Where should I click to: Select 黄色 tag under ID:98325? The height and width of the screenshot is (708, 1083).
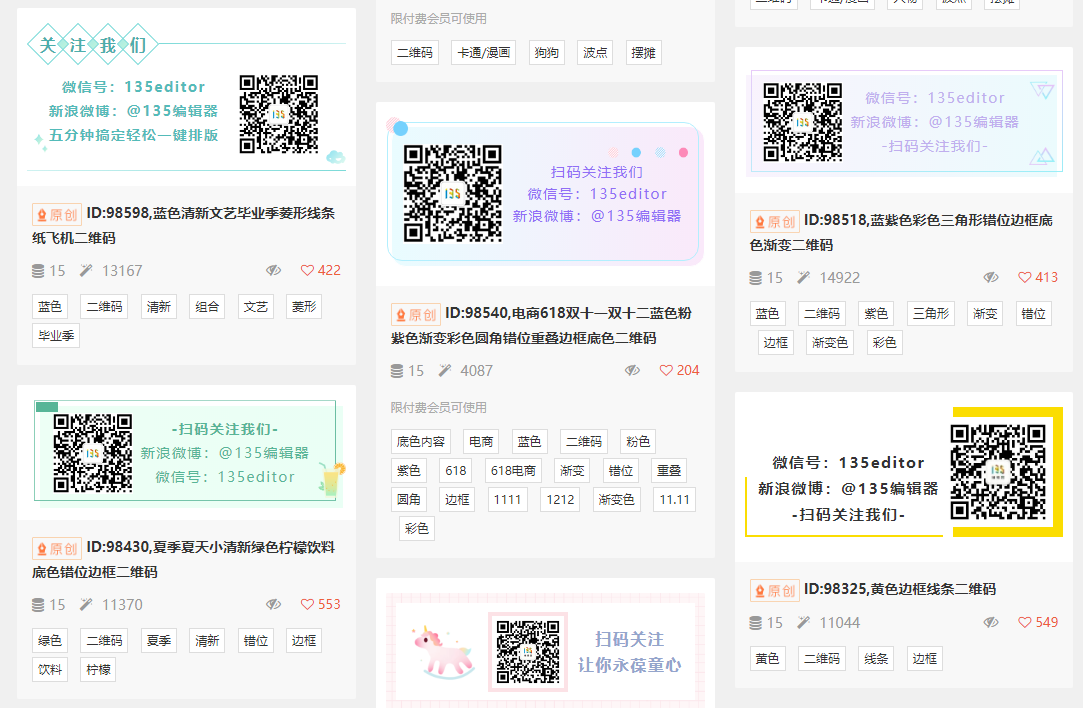click(x=767, y=658)
